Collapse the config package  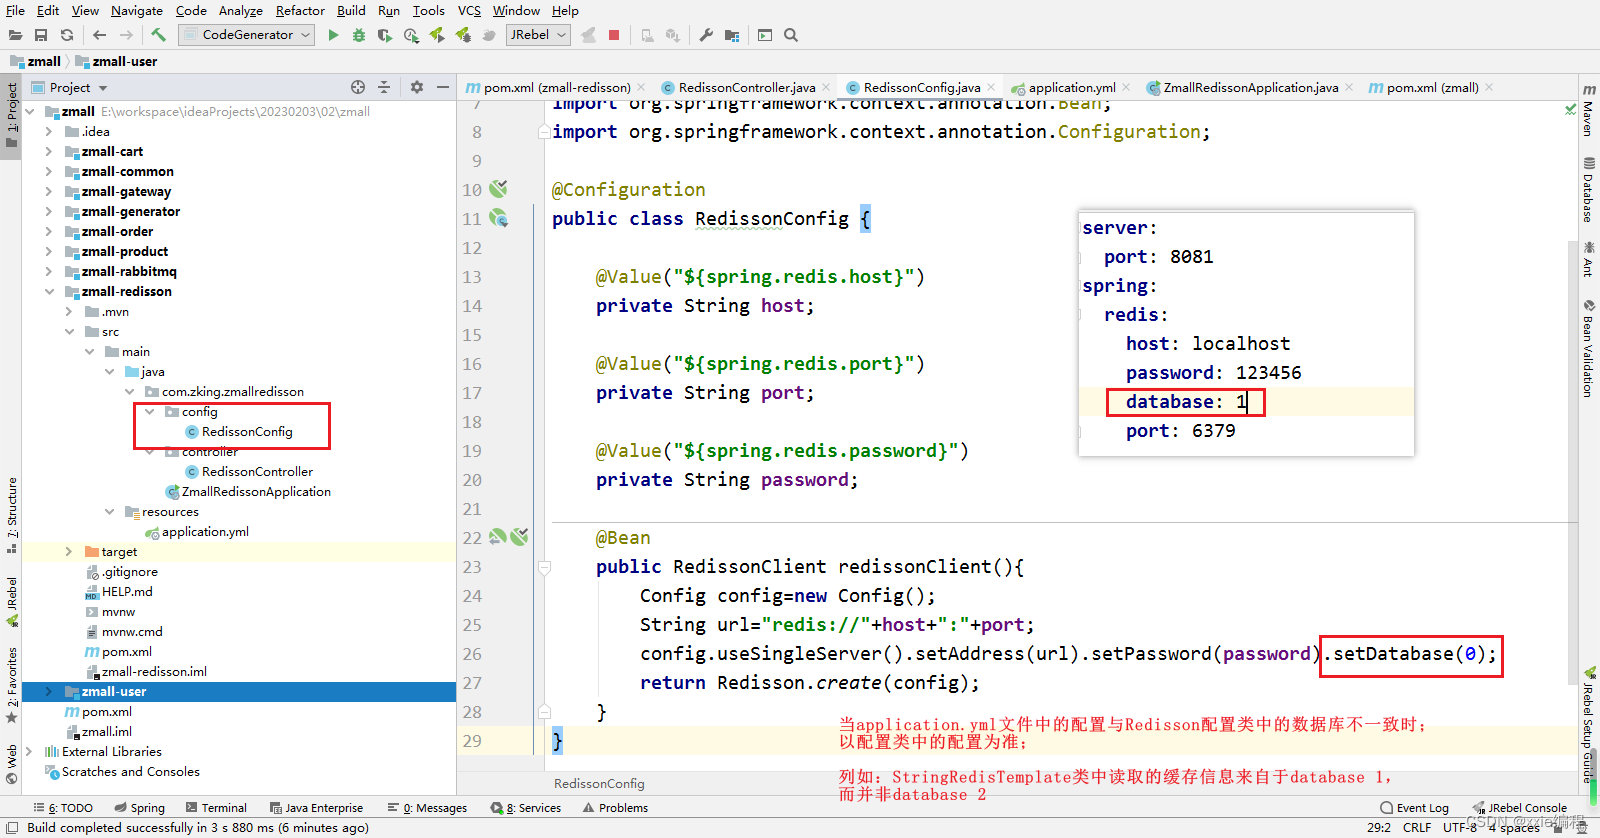(x=149, y=411)
